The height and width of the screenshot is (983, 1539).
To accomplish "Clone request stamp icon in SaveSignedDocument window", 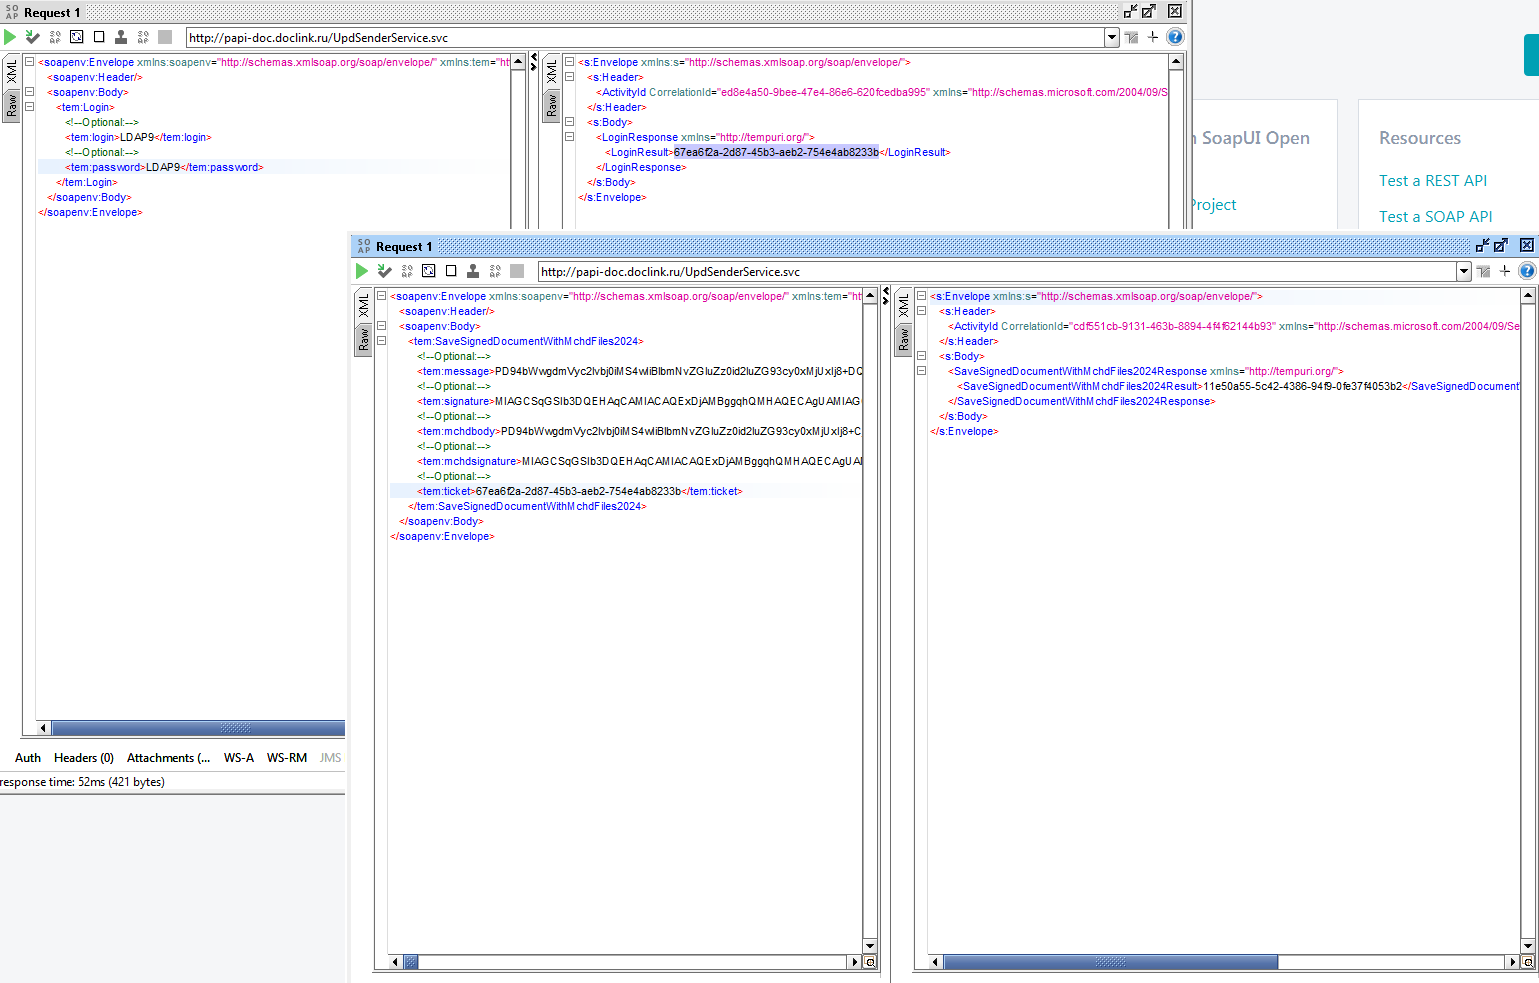I will 473,271.
